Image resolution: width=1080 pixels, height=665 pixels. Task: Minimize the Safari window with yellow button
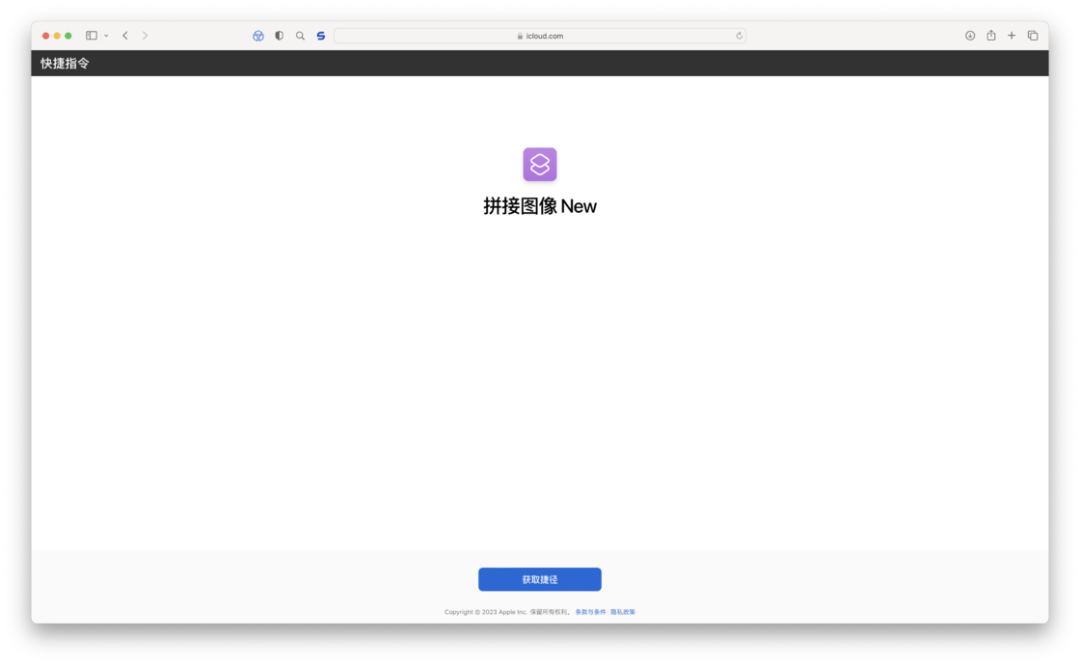pos(57,36)
